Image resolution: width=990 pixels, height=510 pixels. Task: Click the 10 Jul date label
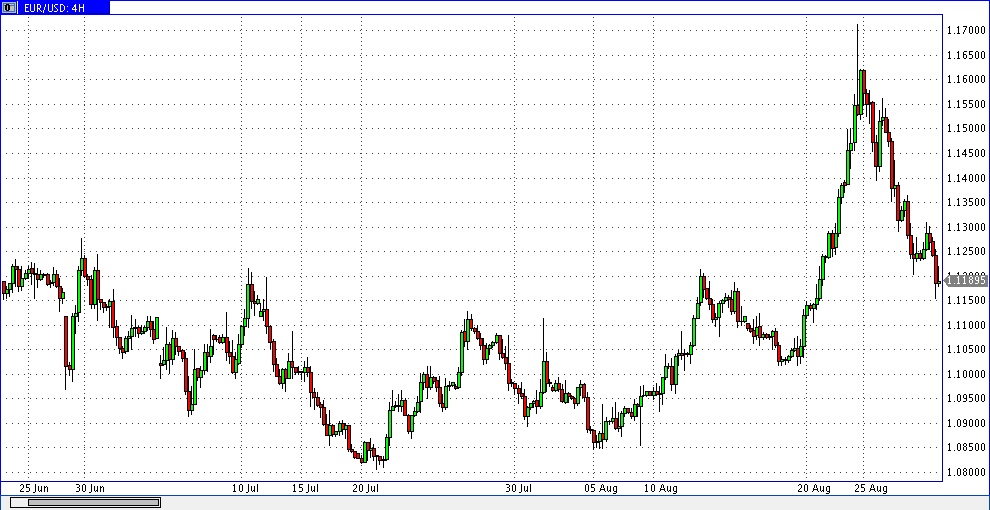click(x=246, y=489)
